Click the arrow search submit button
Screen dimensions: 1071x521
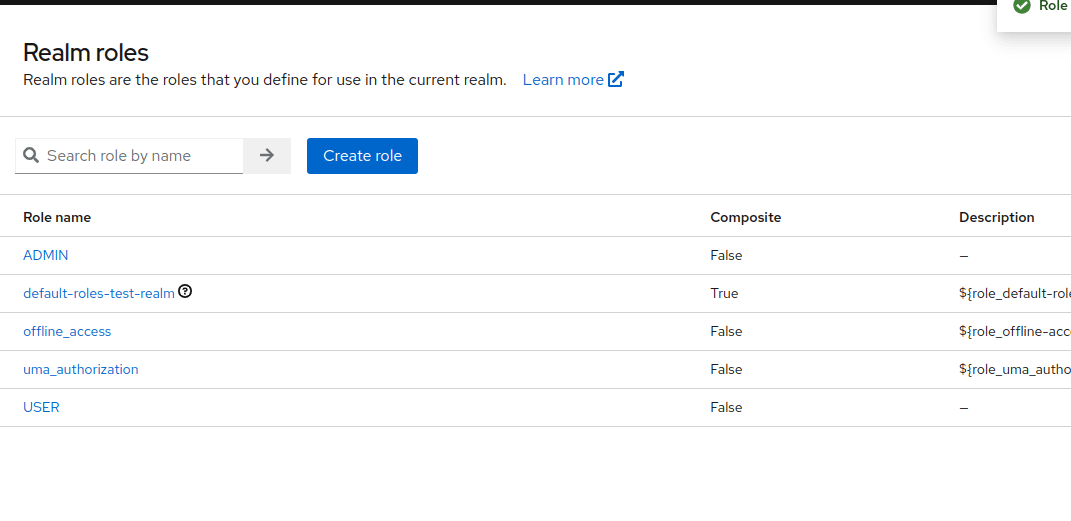[x=267, y=156]
